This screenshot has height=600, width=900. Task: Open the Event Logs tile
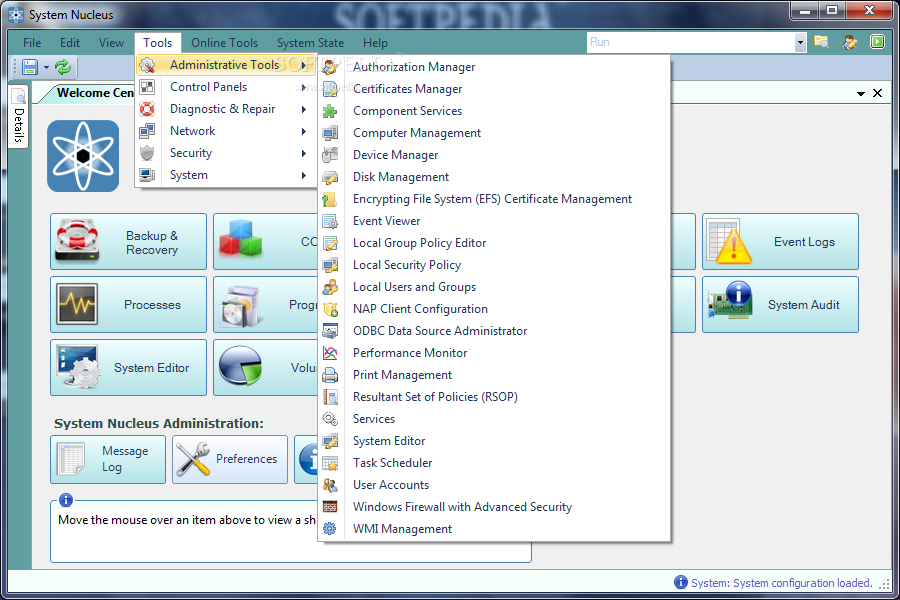[781, 242]
